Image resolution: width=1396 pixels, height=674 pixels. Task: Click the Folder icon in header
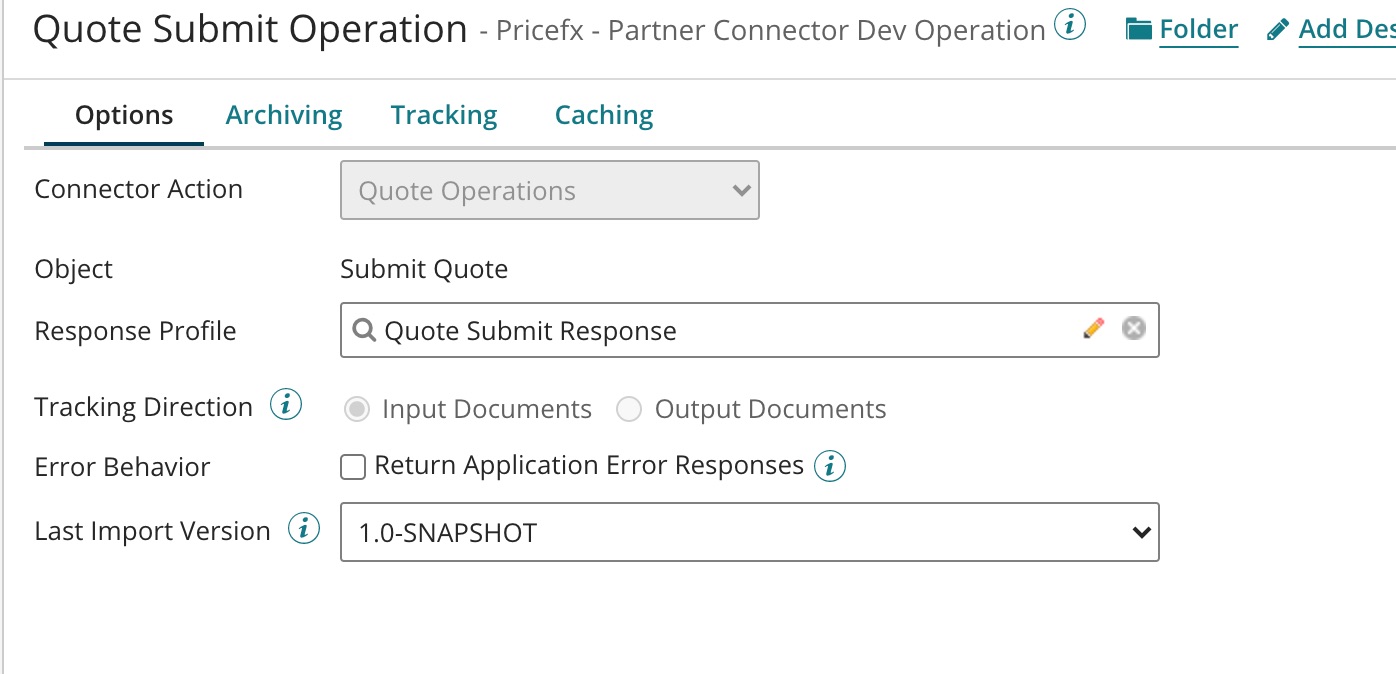click(1138, 30)
